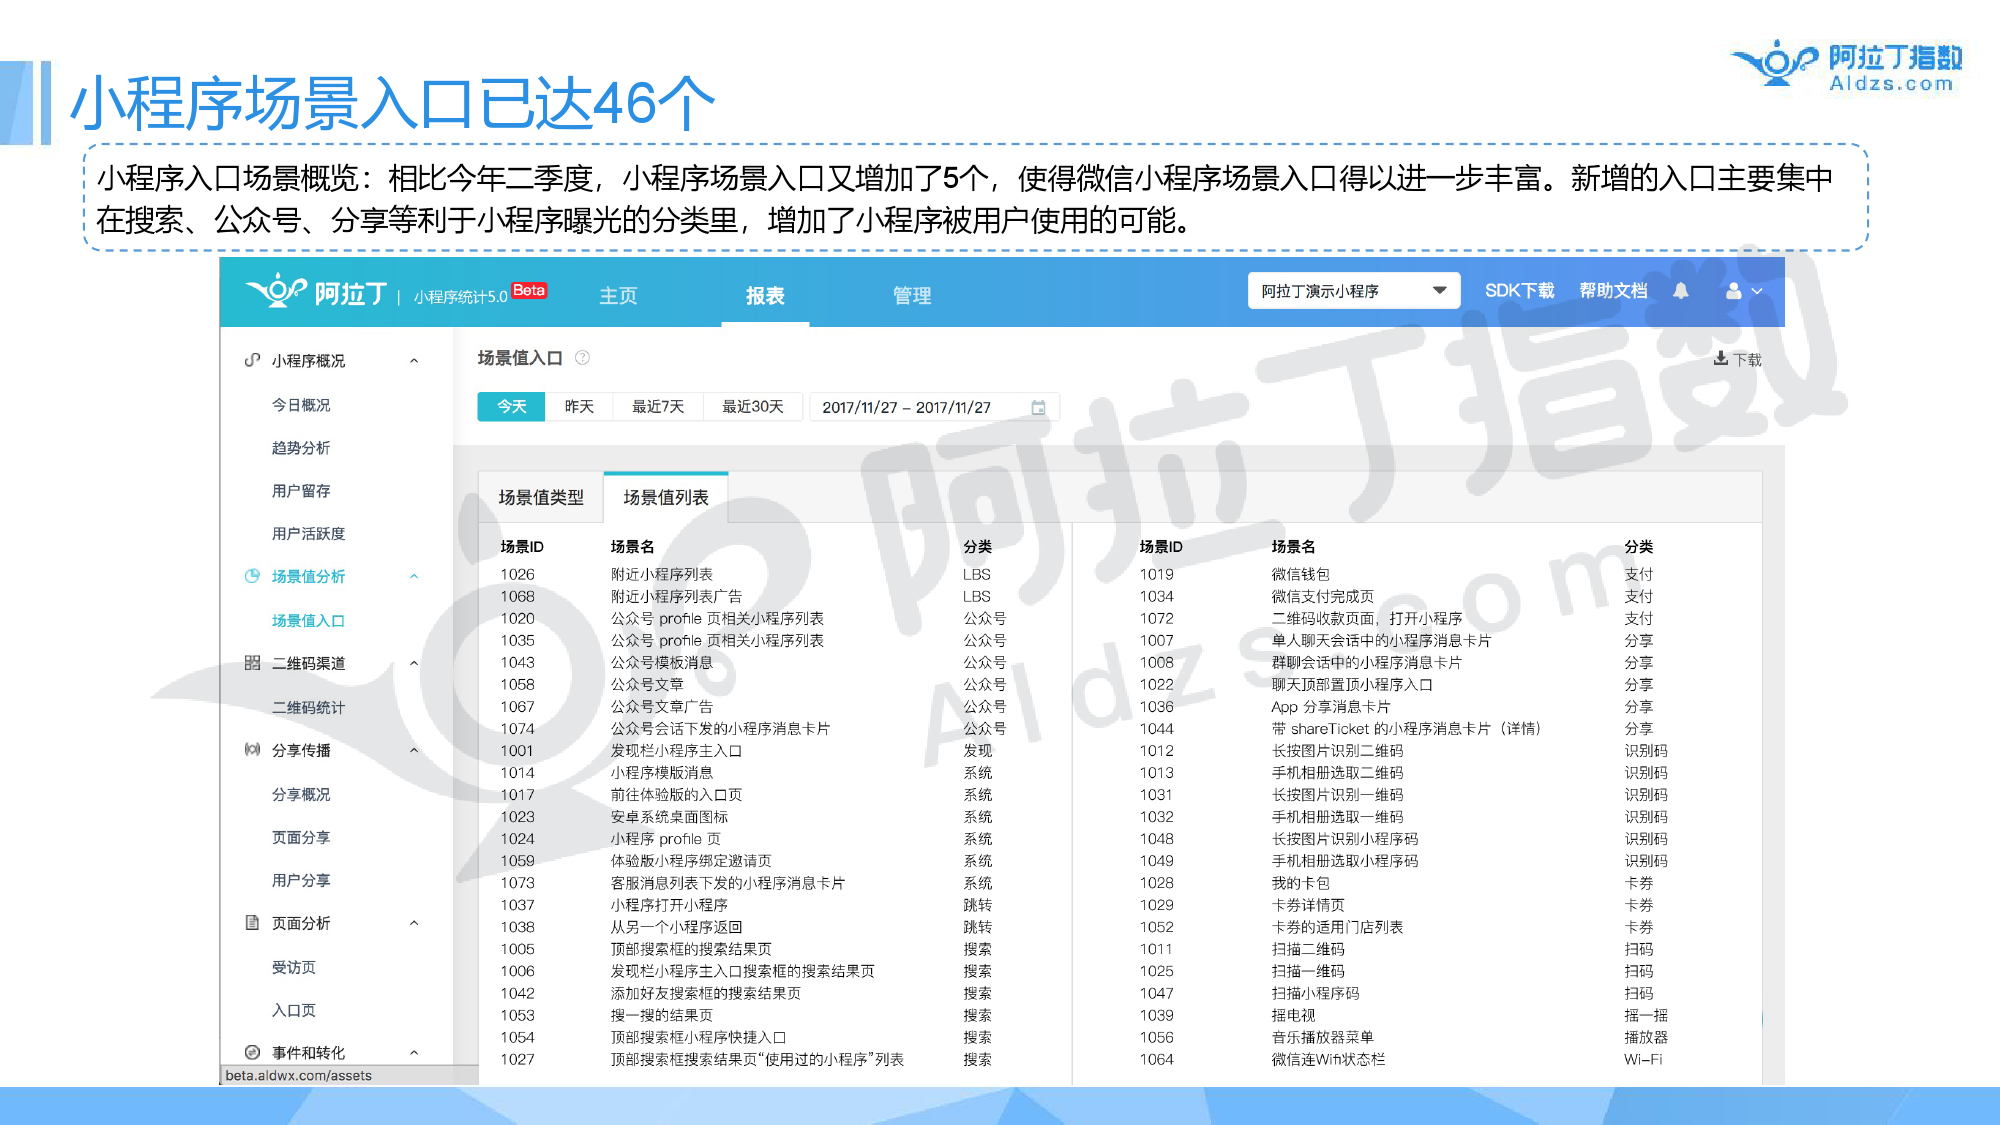
Task: Click the 页面分析 document icon
Action: (x=252, y=923)
